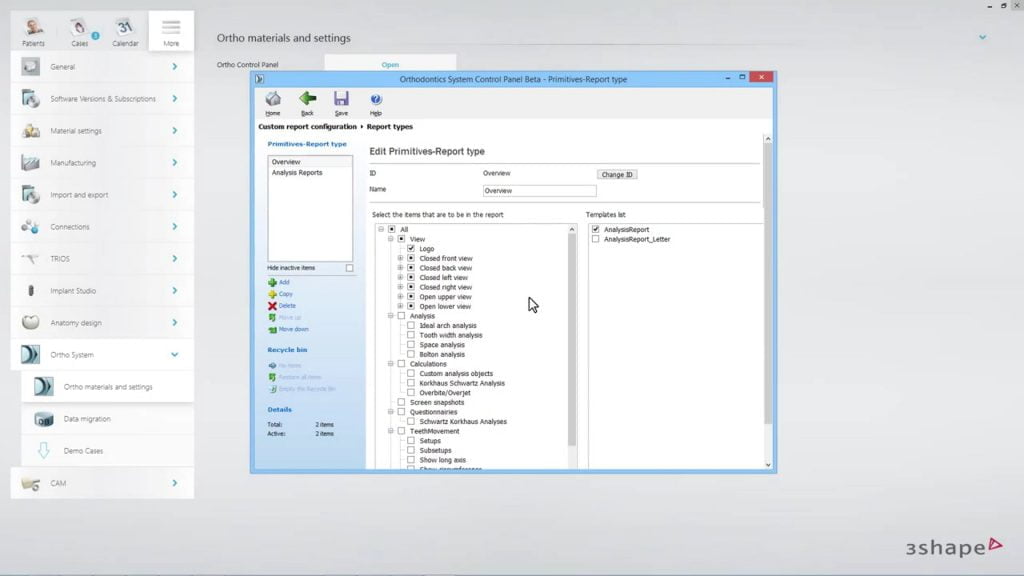Click the Cases icon in top bar

79,29
